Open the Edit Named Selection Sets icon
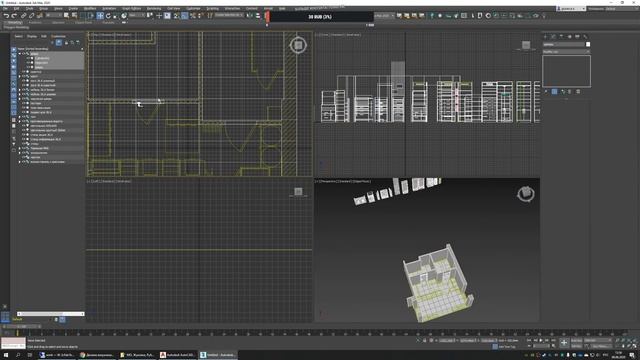Image resolution: width=640 pixels, height=360 pixels. (x=210, y=16)
